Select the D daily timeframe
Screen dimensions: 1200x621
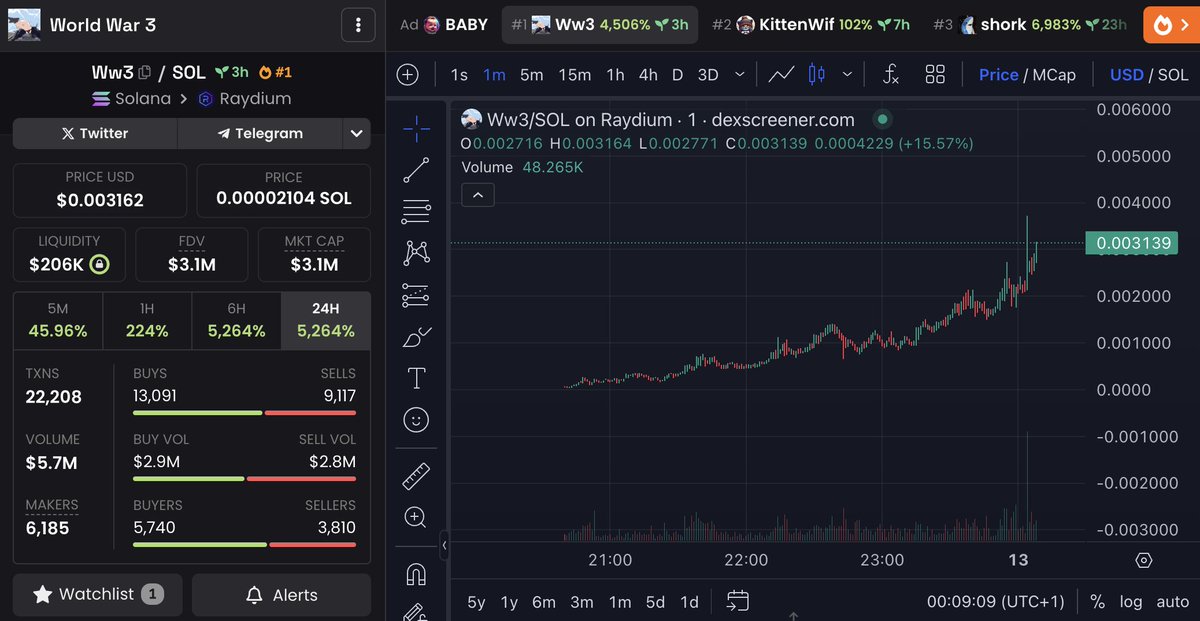[x=677, y=75]
